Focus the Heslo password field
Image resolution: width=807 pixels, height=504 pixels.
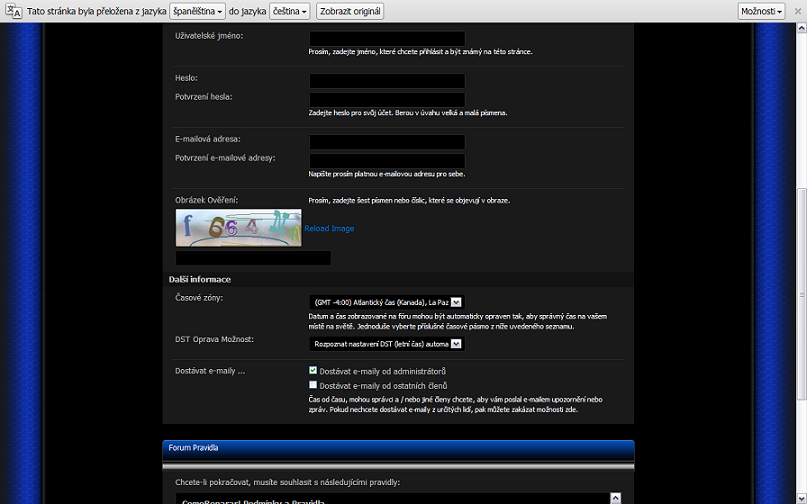(x=386, y=80)
